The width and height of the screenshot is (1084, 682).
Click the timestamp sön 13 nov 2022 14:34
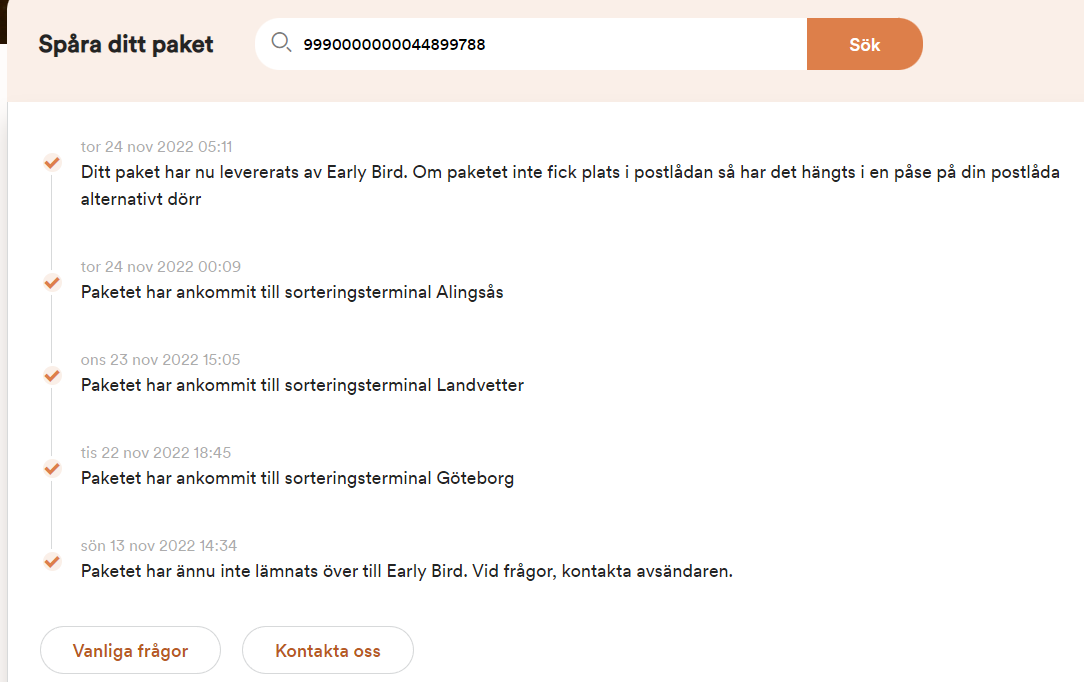pyautogui.click(x=159, y=546)
